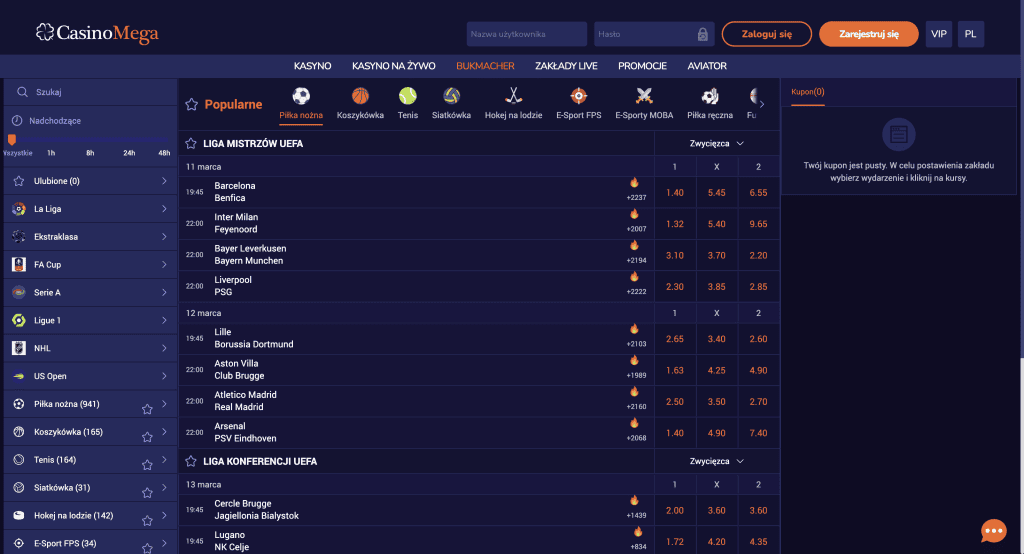
Task: Click the Liverpool vs PSG fire stats icon
Action: tap(634, 277)
